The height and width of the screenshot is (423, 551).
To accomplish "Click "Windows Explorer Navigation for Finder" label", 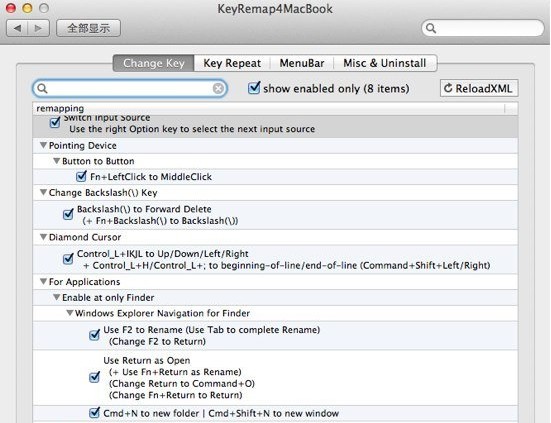I will click(162, 313).
